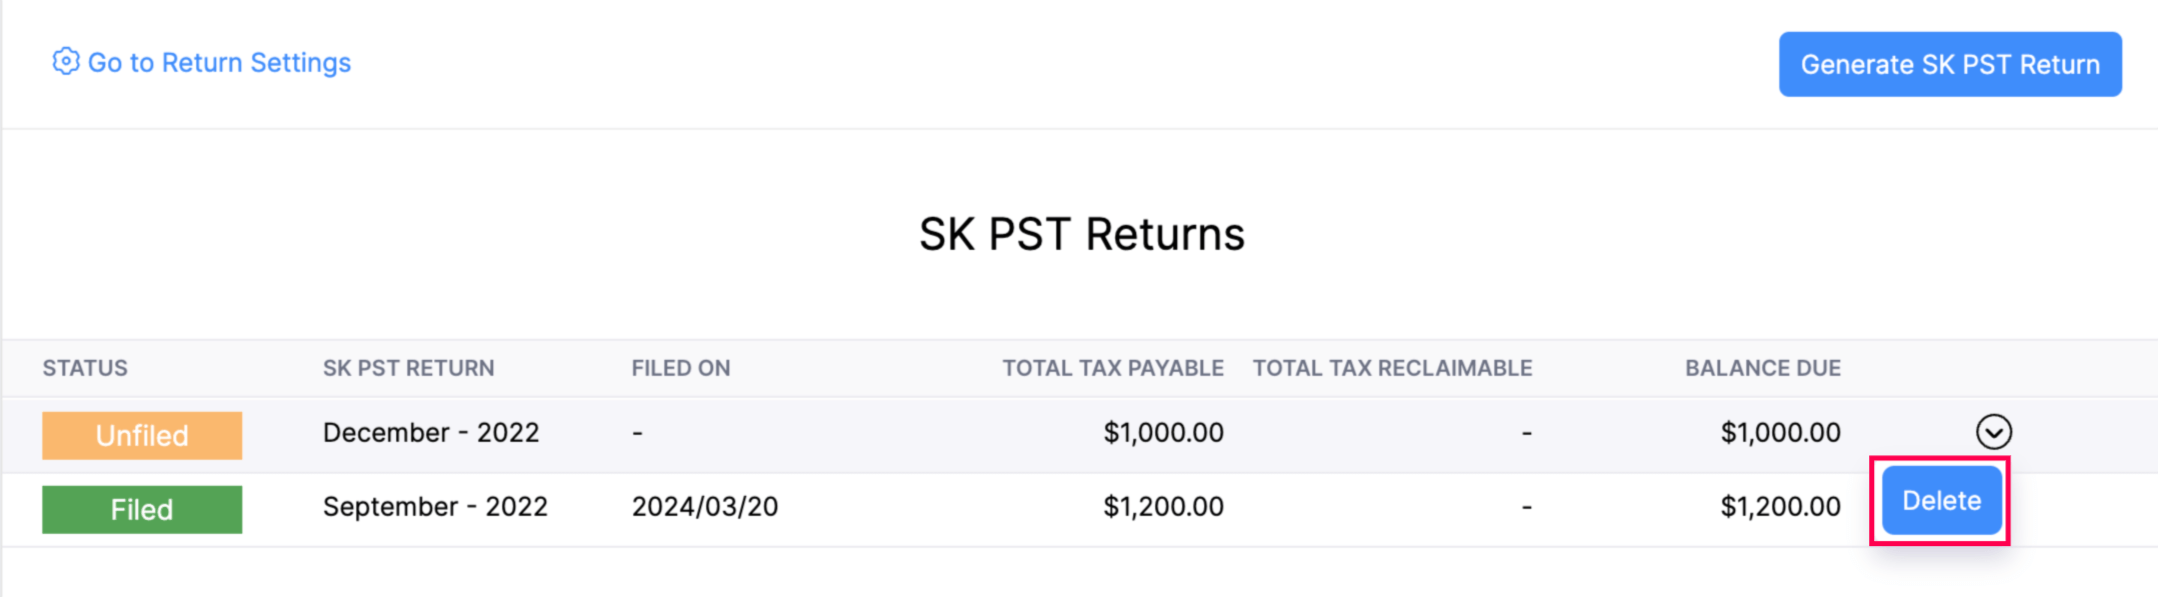
Task: Click the $1,200.00 tax payable amount
Action: coord(1163,506)
